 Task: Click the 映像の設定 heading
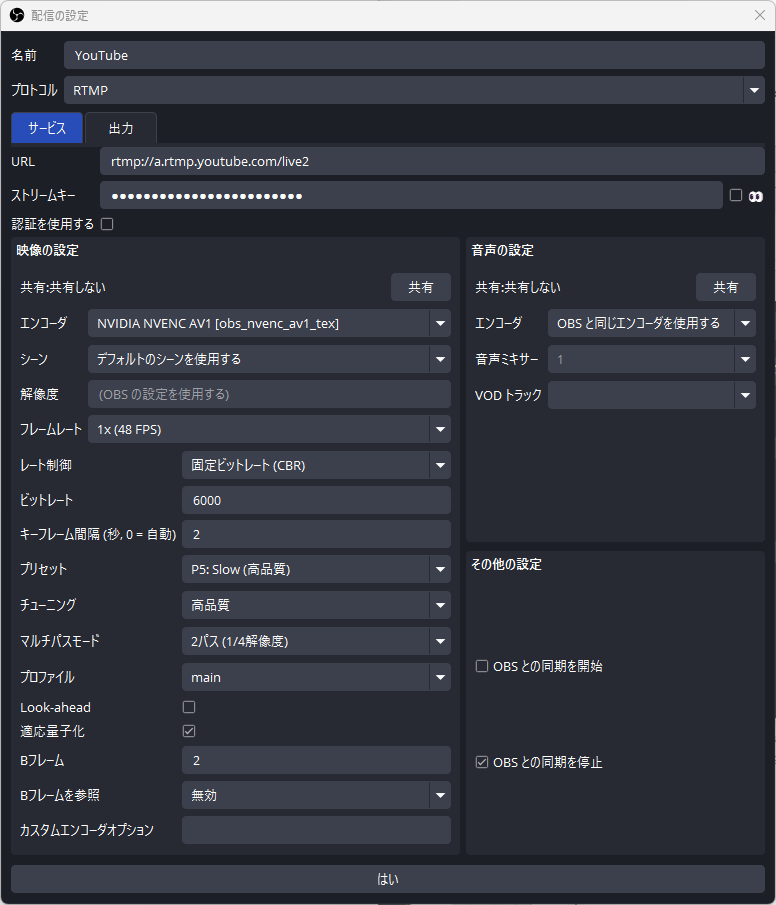[x=47, y=250]
